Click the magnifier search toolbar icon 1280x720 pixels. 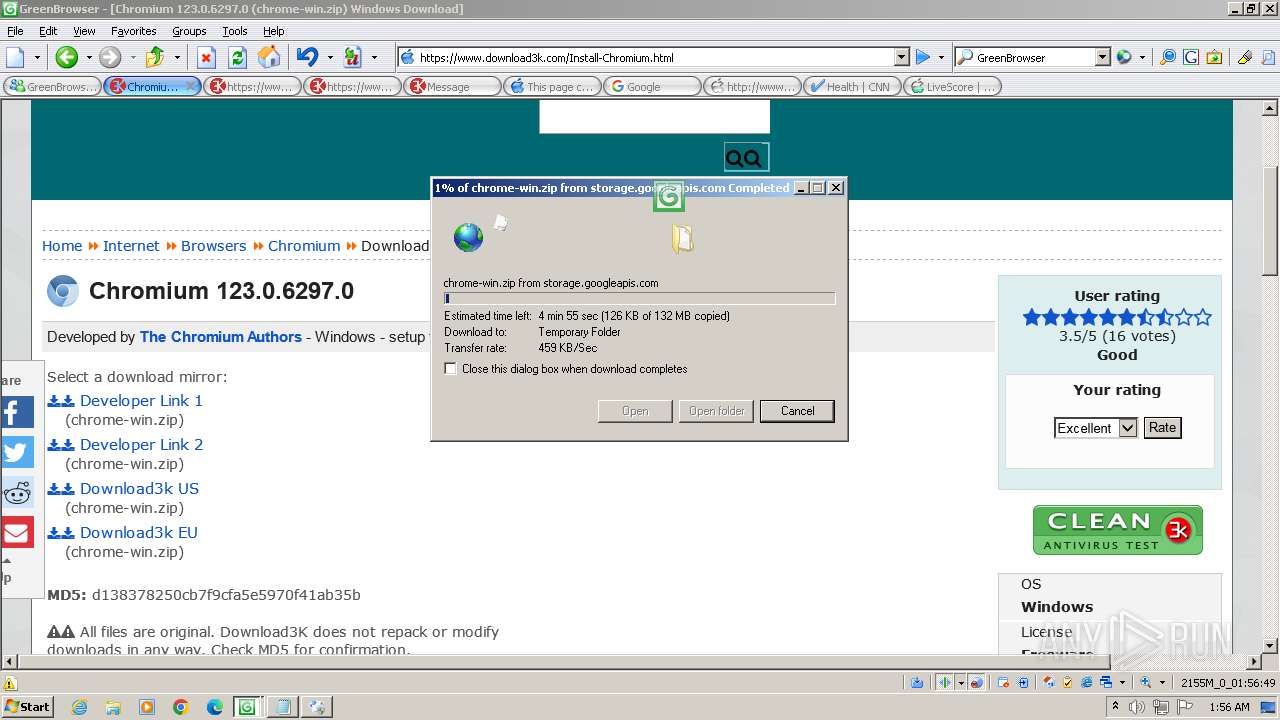coord(1167,57)
